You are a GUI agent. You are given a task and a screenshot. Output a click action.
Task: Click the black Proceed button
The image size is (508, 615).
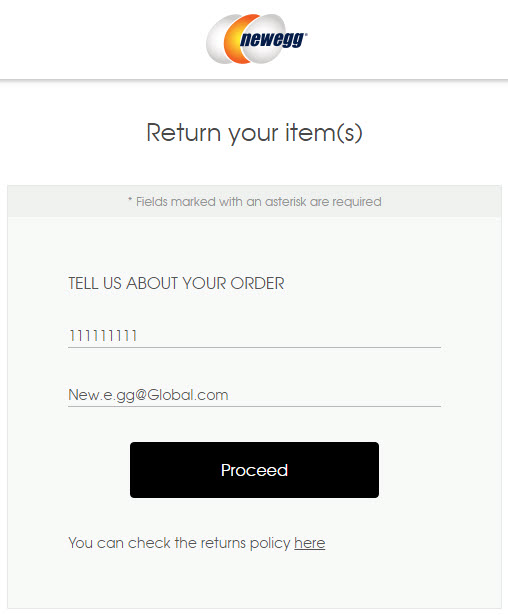[254, 470]
